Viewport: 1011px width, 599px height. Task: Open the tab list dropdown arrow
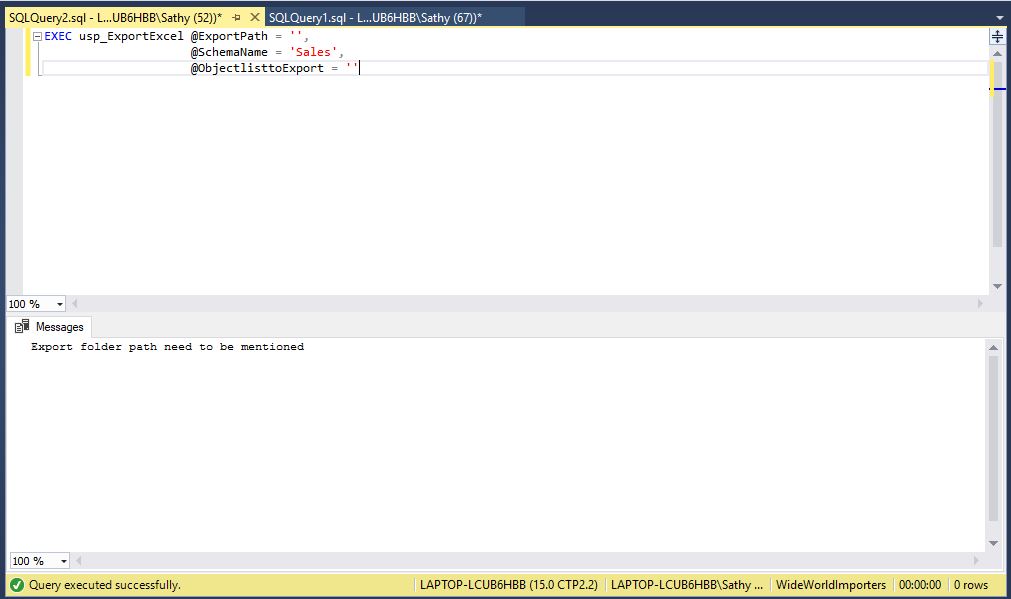click(999, 17)
